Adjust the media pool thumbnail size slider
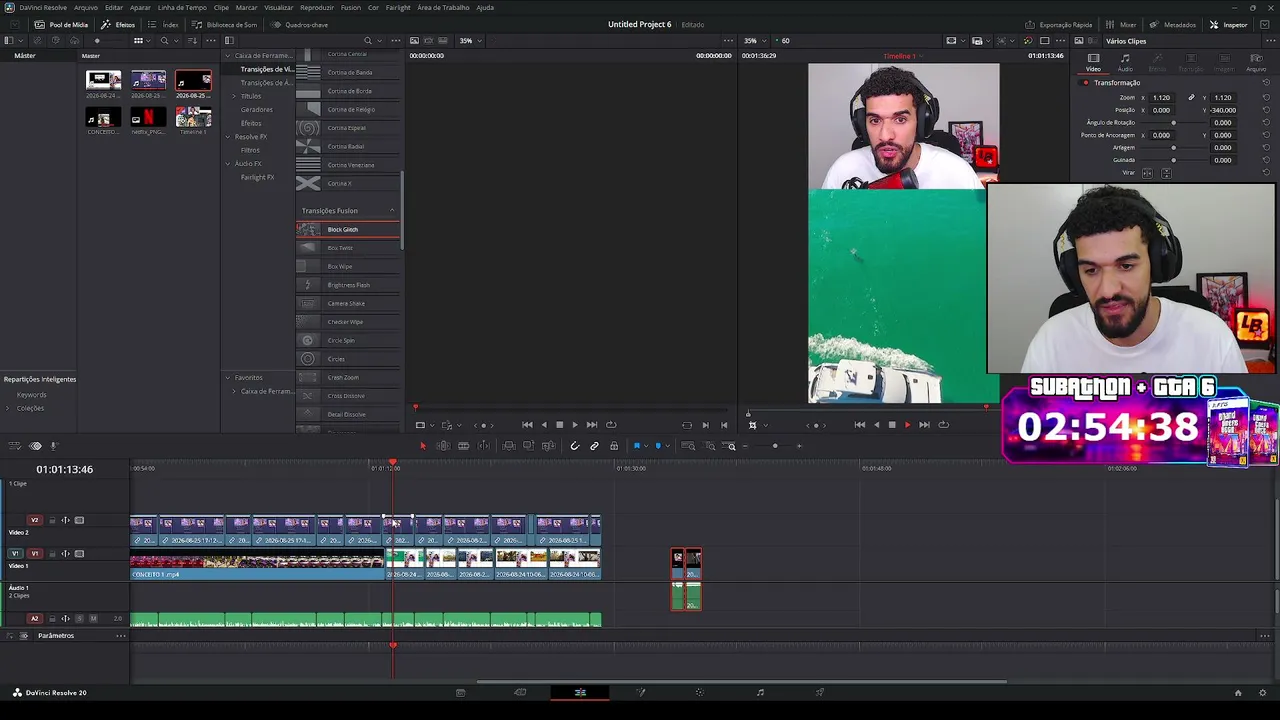 click(97, 41)
